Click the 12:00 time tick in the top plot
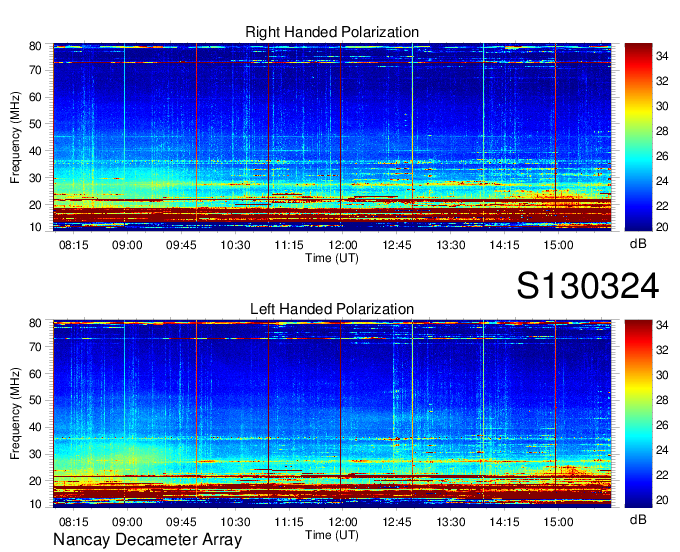Screen dimensions: 680x552 click(x=343, y=245)
